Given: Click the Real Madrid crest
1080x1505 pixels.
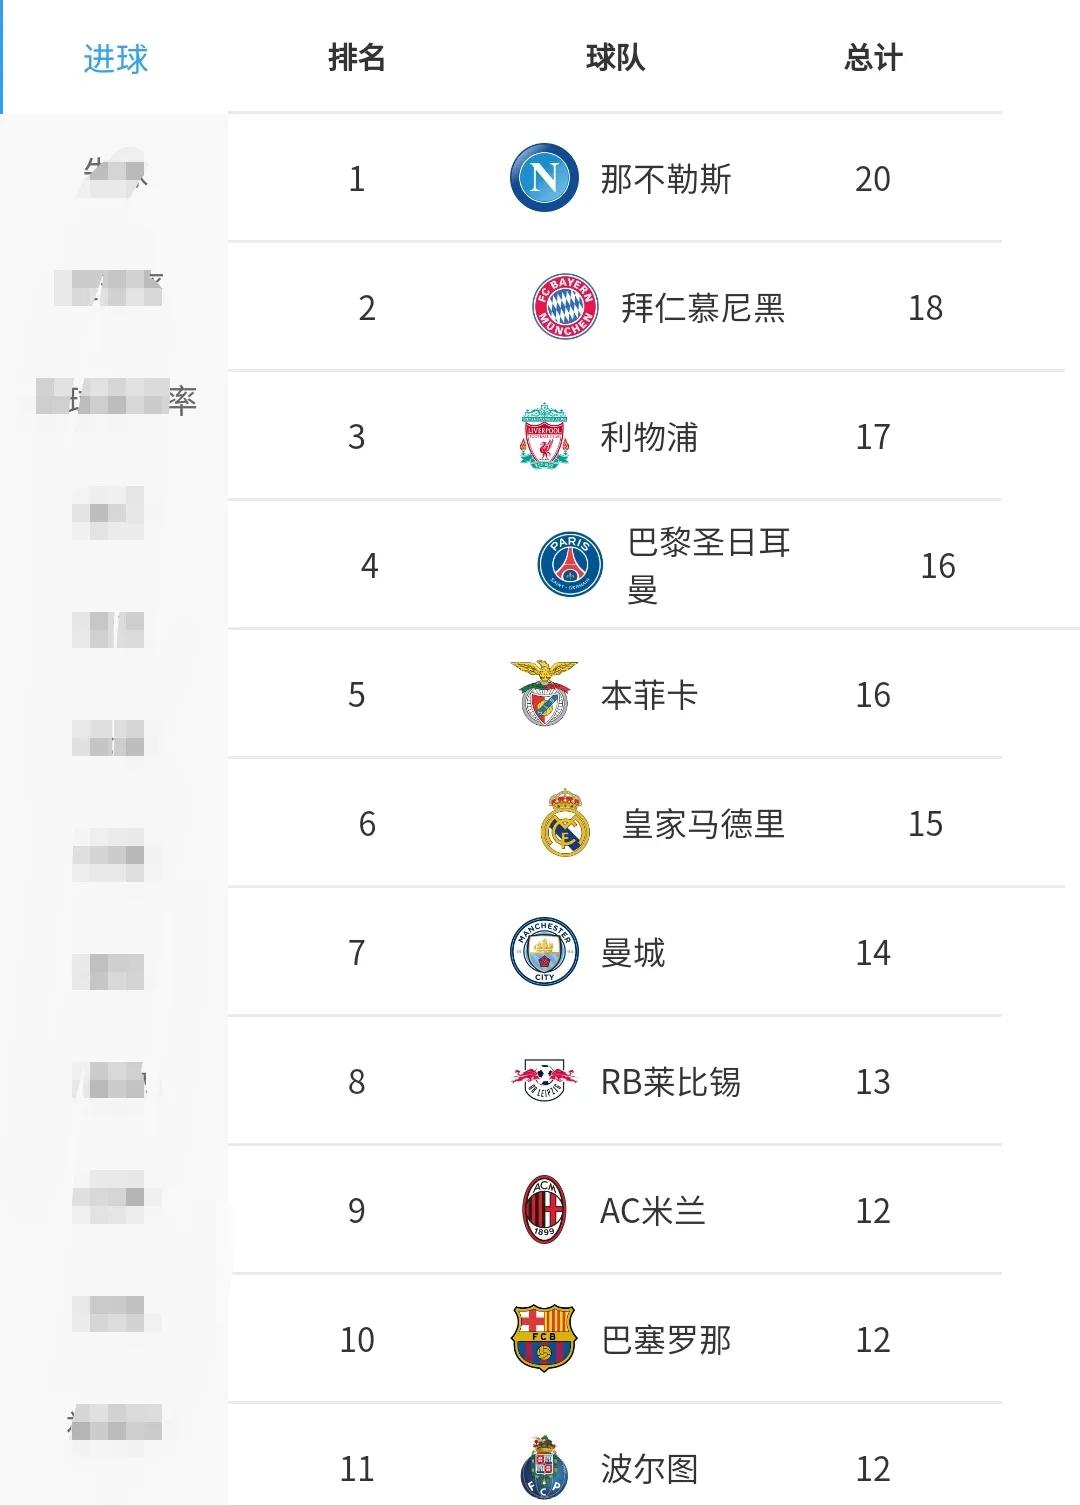Looking at the screenshot, I should point(565,823).
